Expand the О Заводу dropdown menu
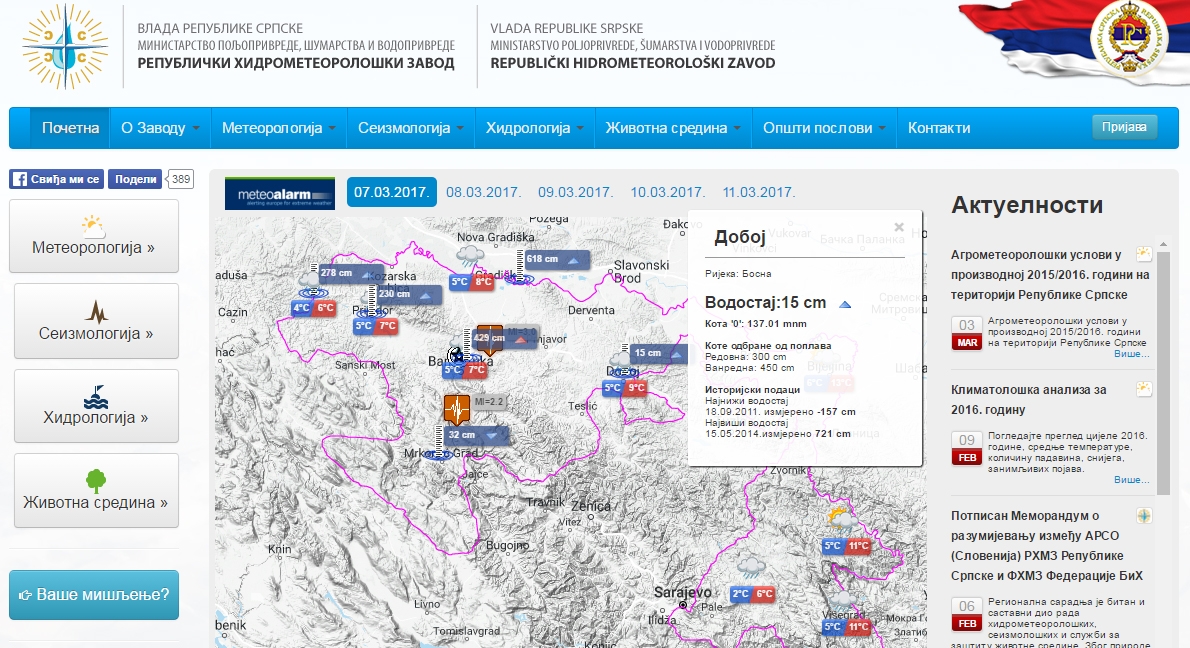The height and width of the screenshot is (648, 1190). [x=160, y=128]
